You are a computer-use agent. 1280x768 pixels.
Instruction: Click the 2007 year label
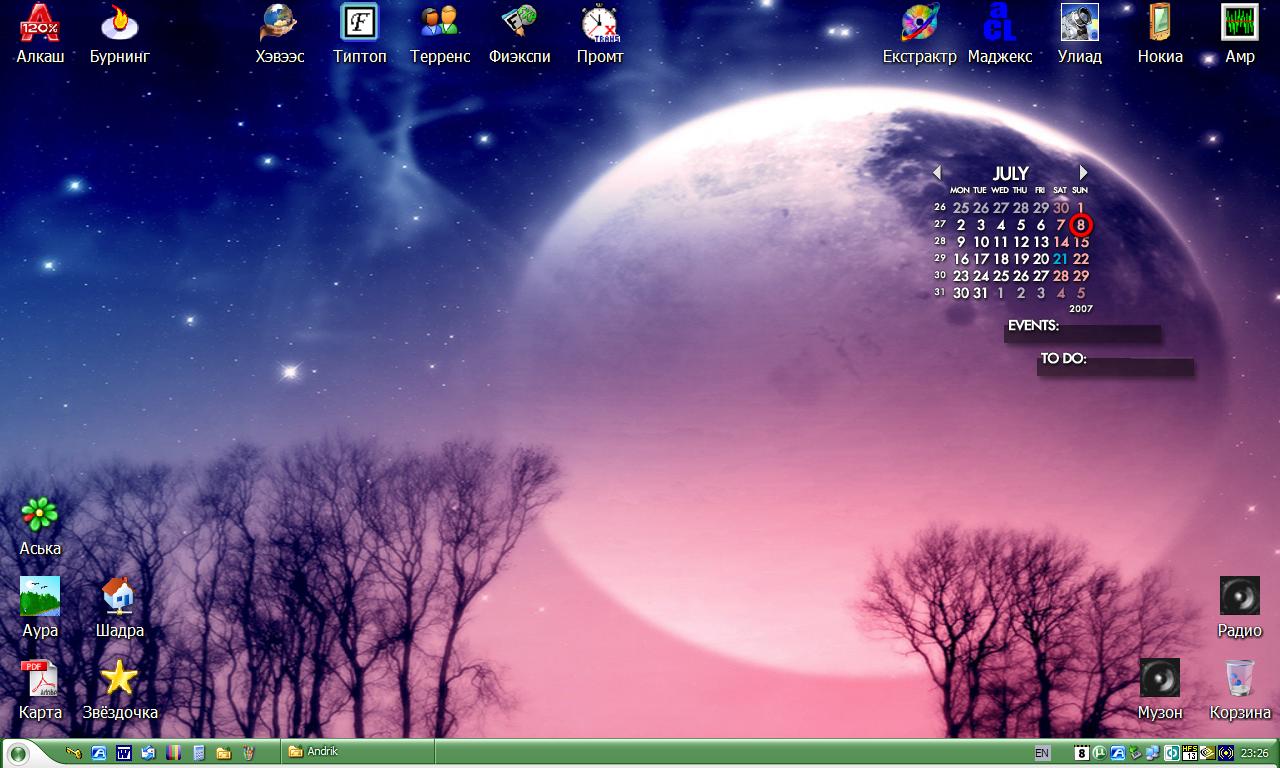click(x=1080, y=309)
